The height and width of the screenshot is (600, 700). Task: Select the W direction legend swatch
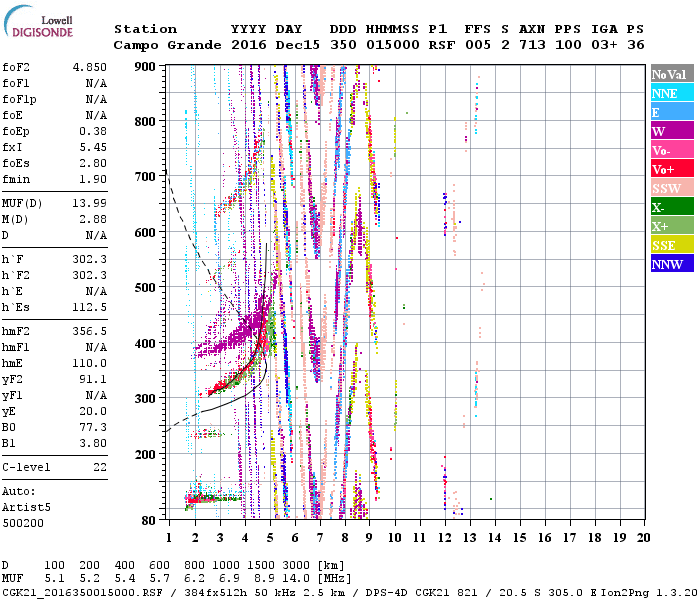point(672,131)
